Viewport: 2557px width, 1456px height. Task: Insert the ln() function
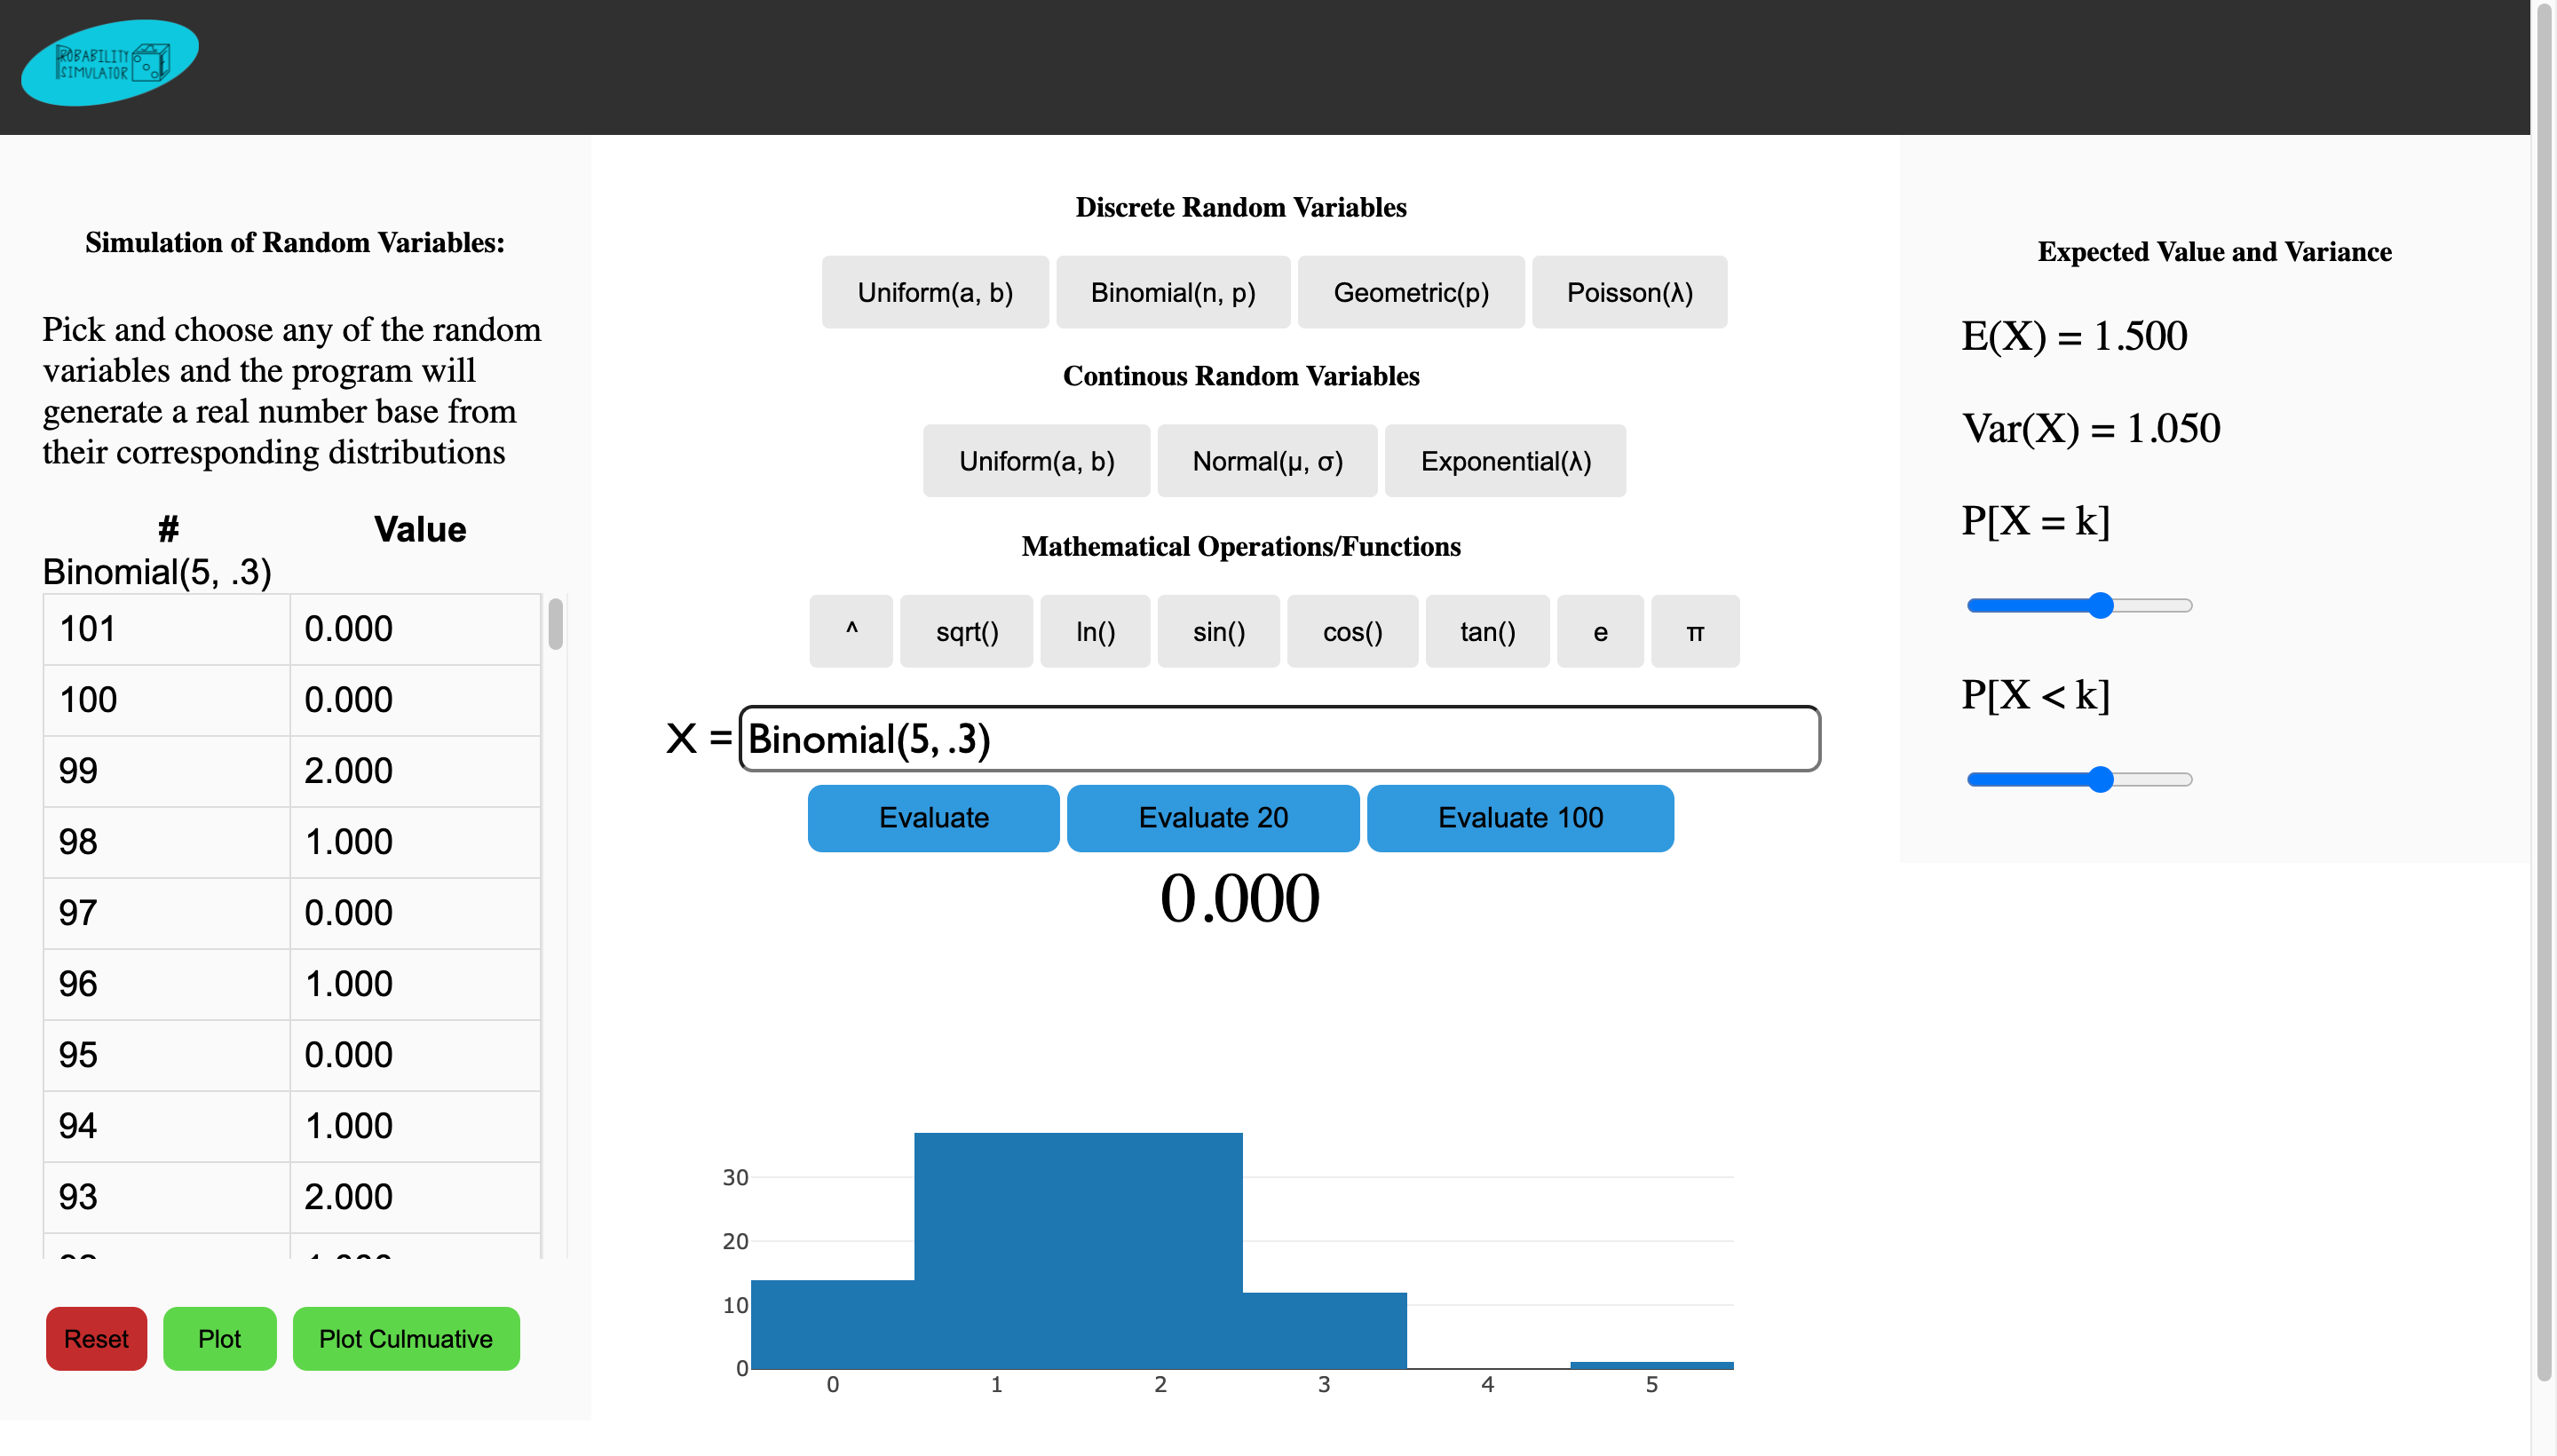[1094, 632]
